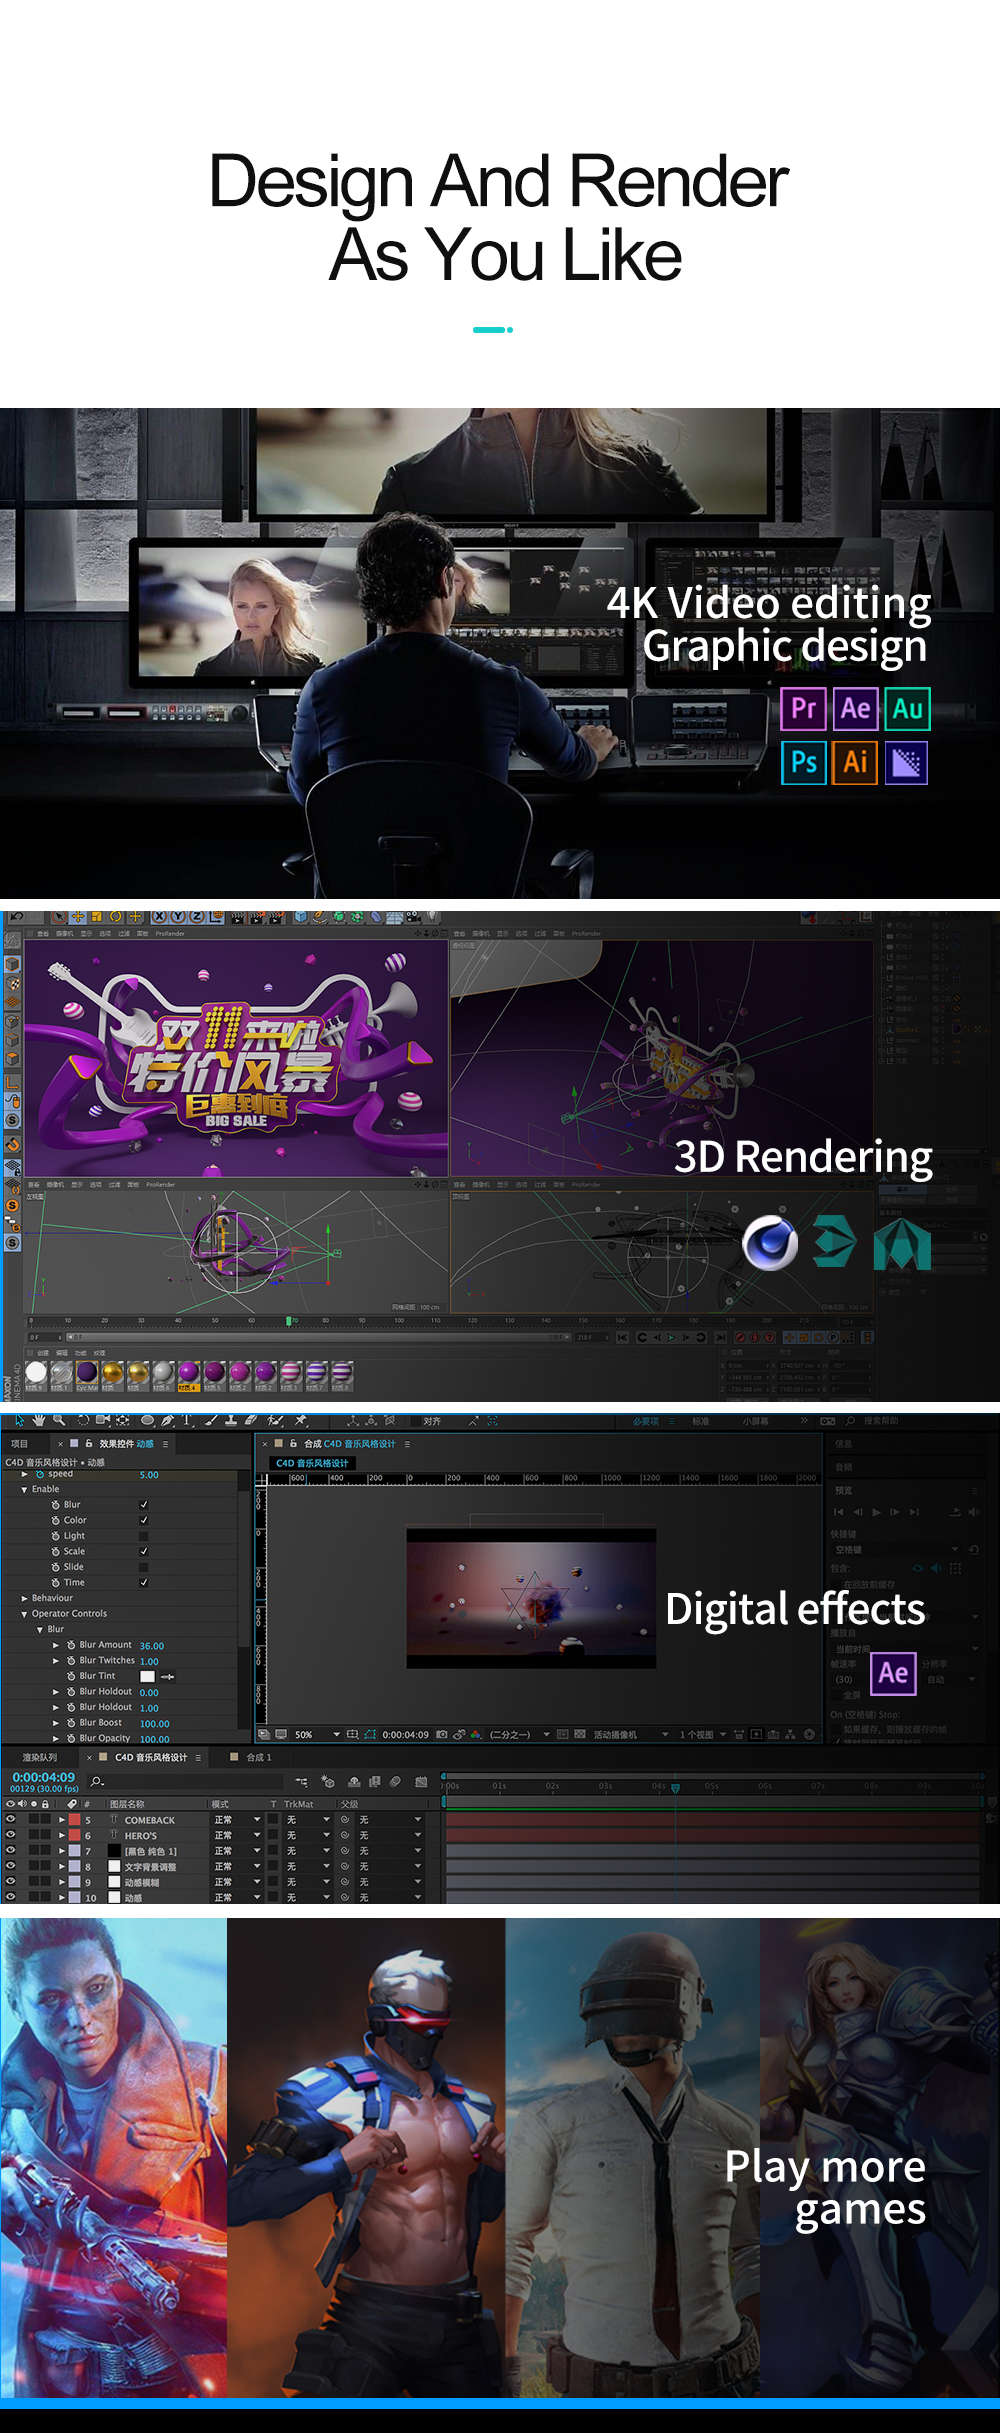Click the Blur Amount value 36.00
Screen dimensions: 1000x2433
pos(152,1646)
